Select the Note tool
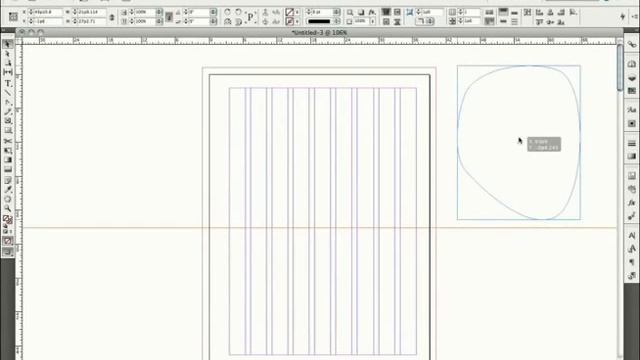Viewport: 640px width, 360px height. coord(7,180)
